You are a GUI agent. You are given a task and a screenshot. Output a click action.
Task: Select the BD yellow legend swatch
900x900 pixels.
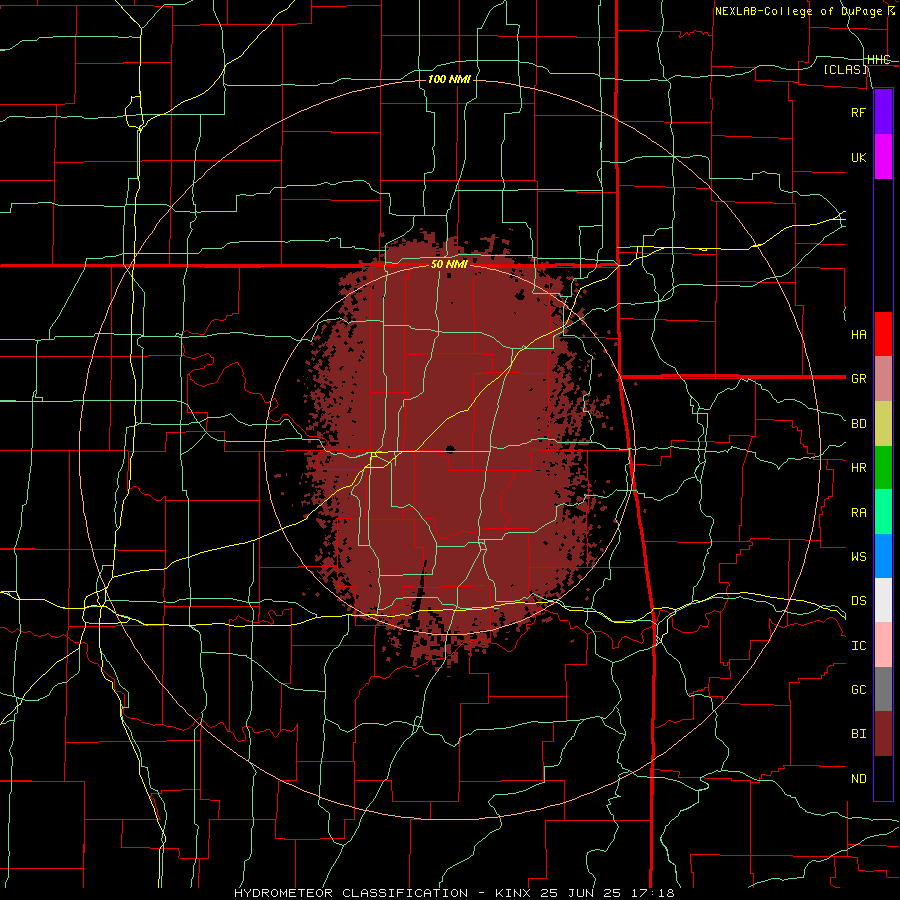[x=883, y=424]
